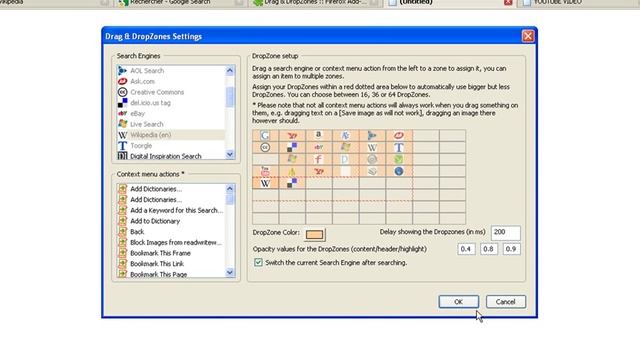Click the highlight opacity field showing 0.9
This screenshot has height=360, width=640.
click(511, 249)
